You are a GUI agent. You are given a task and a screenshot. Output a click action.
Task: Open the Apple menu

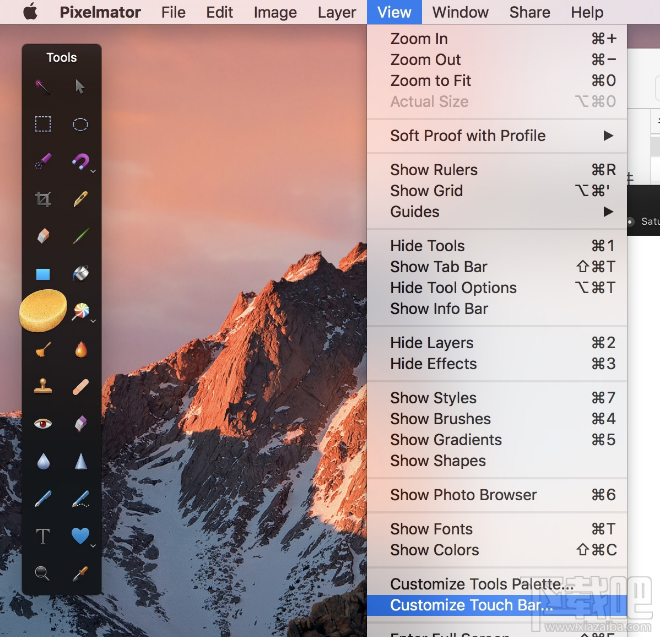[x=30, y=12]
